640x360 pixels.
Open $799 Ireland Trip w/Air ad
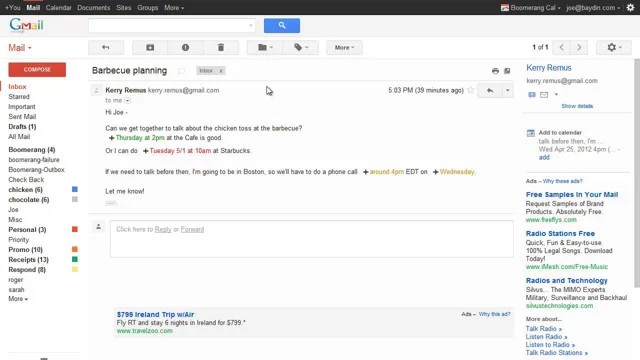click(156, 314)
